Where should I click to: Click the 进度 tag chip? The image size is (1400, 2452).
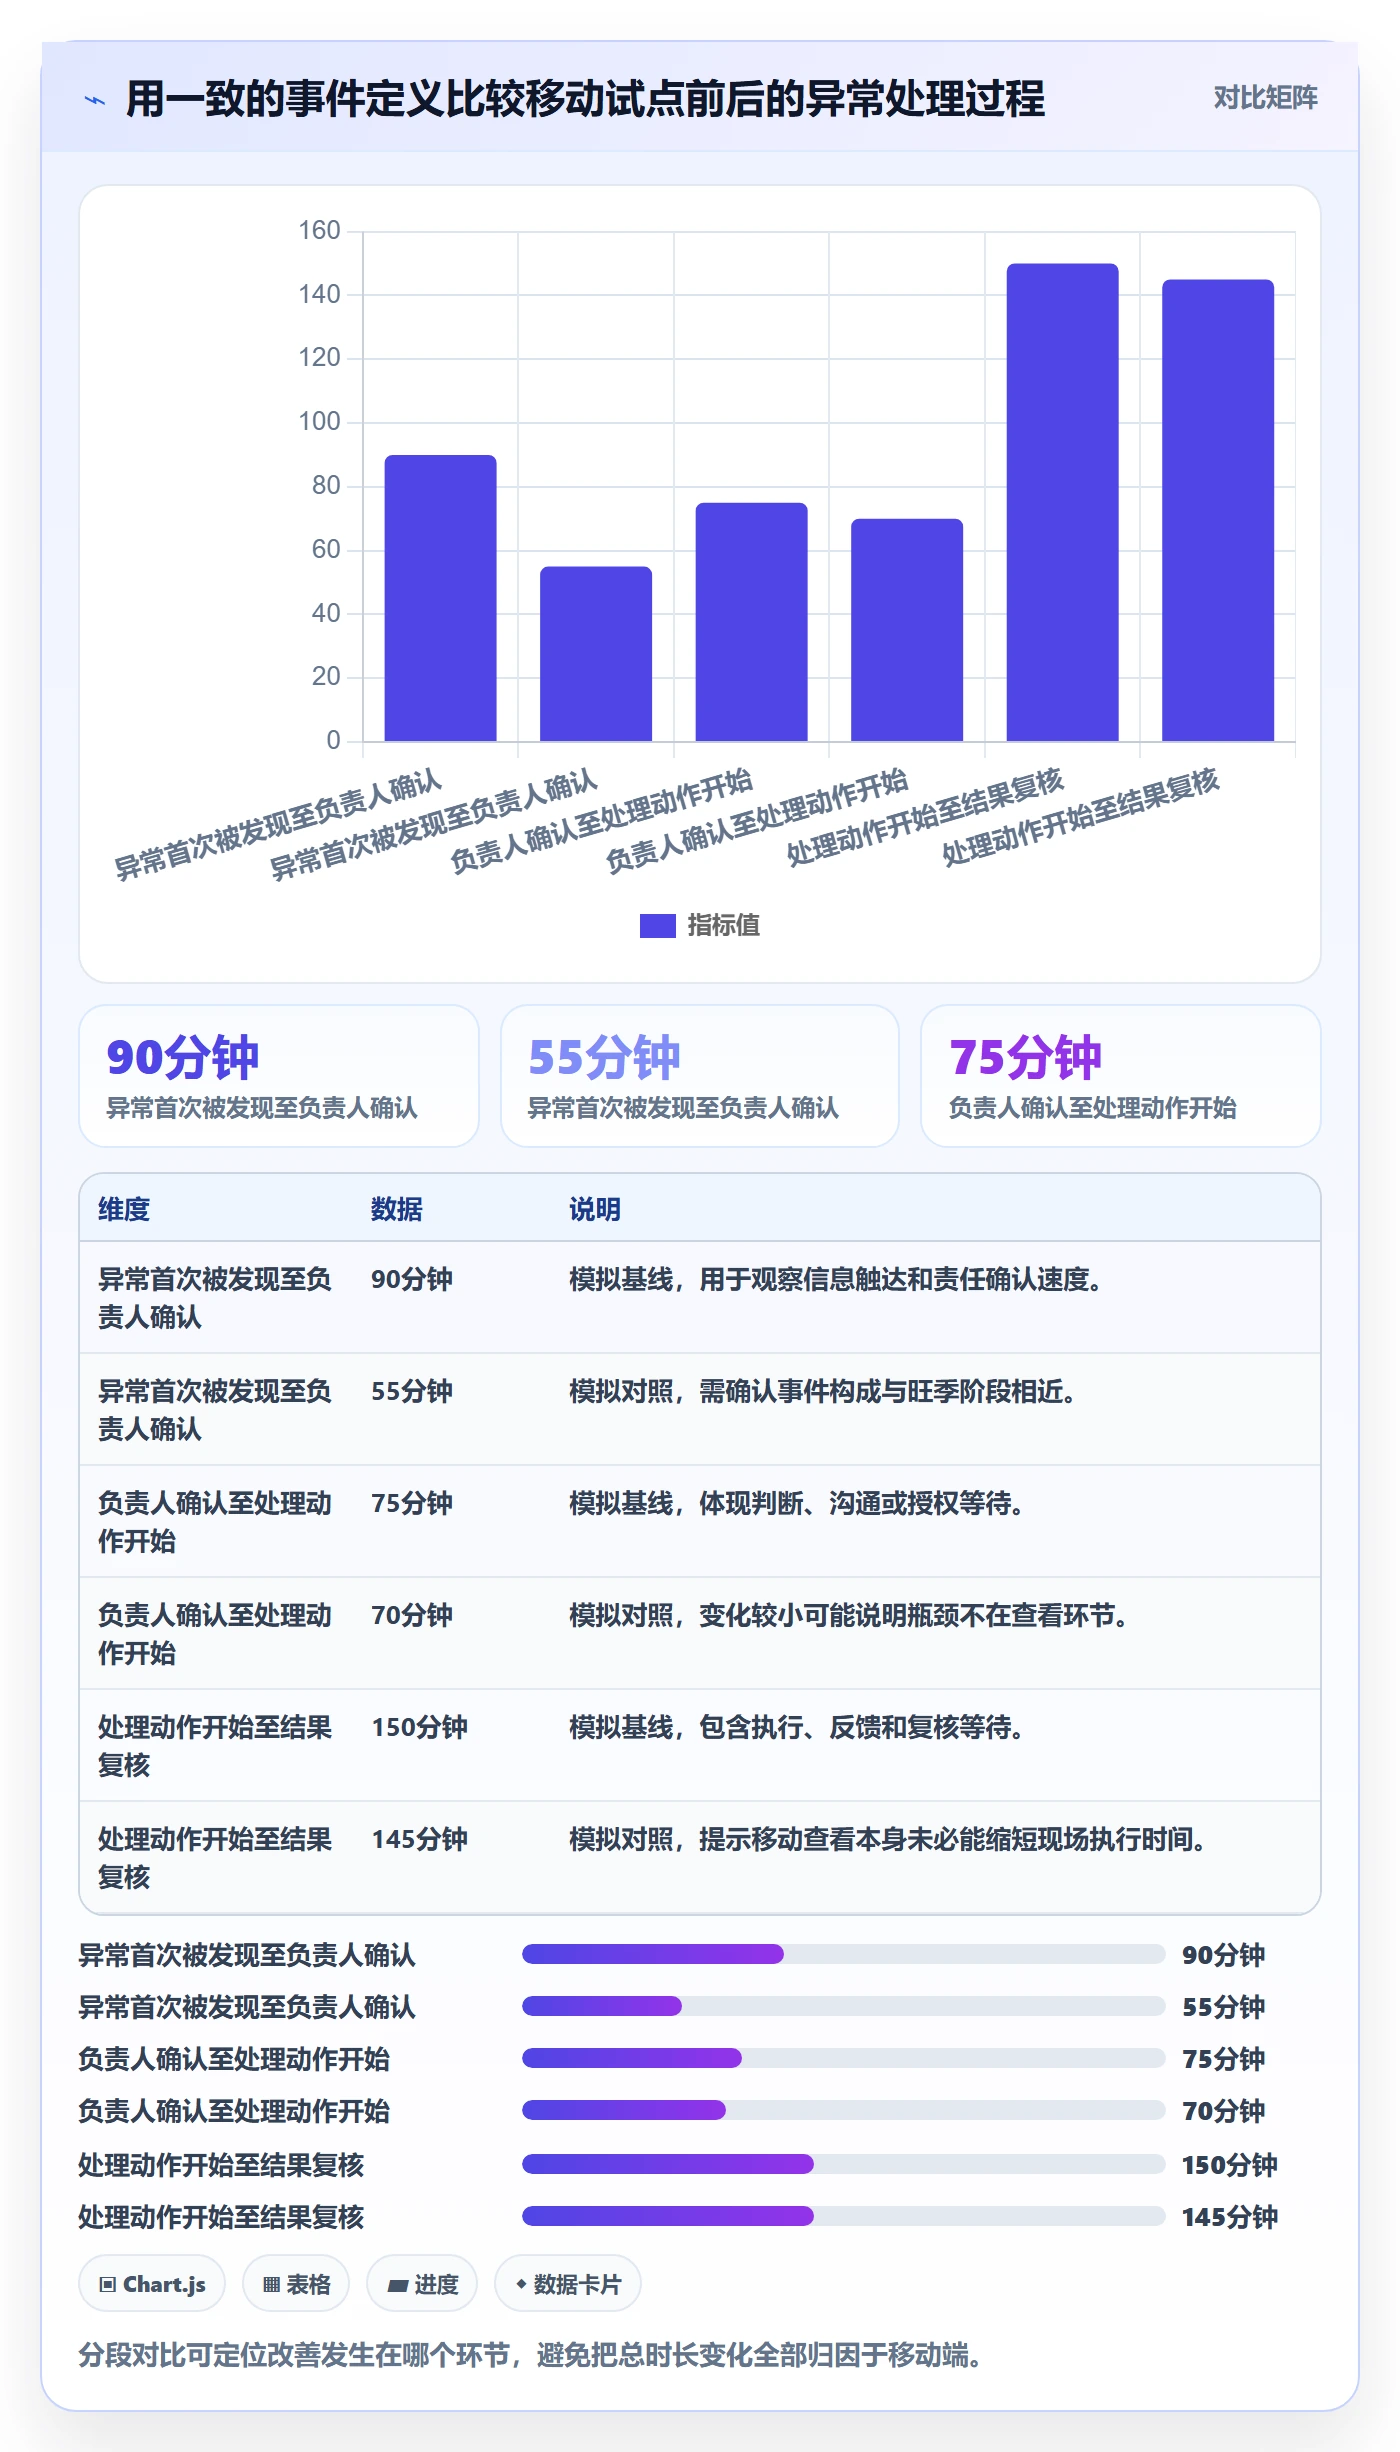[422, 2284]
